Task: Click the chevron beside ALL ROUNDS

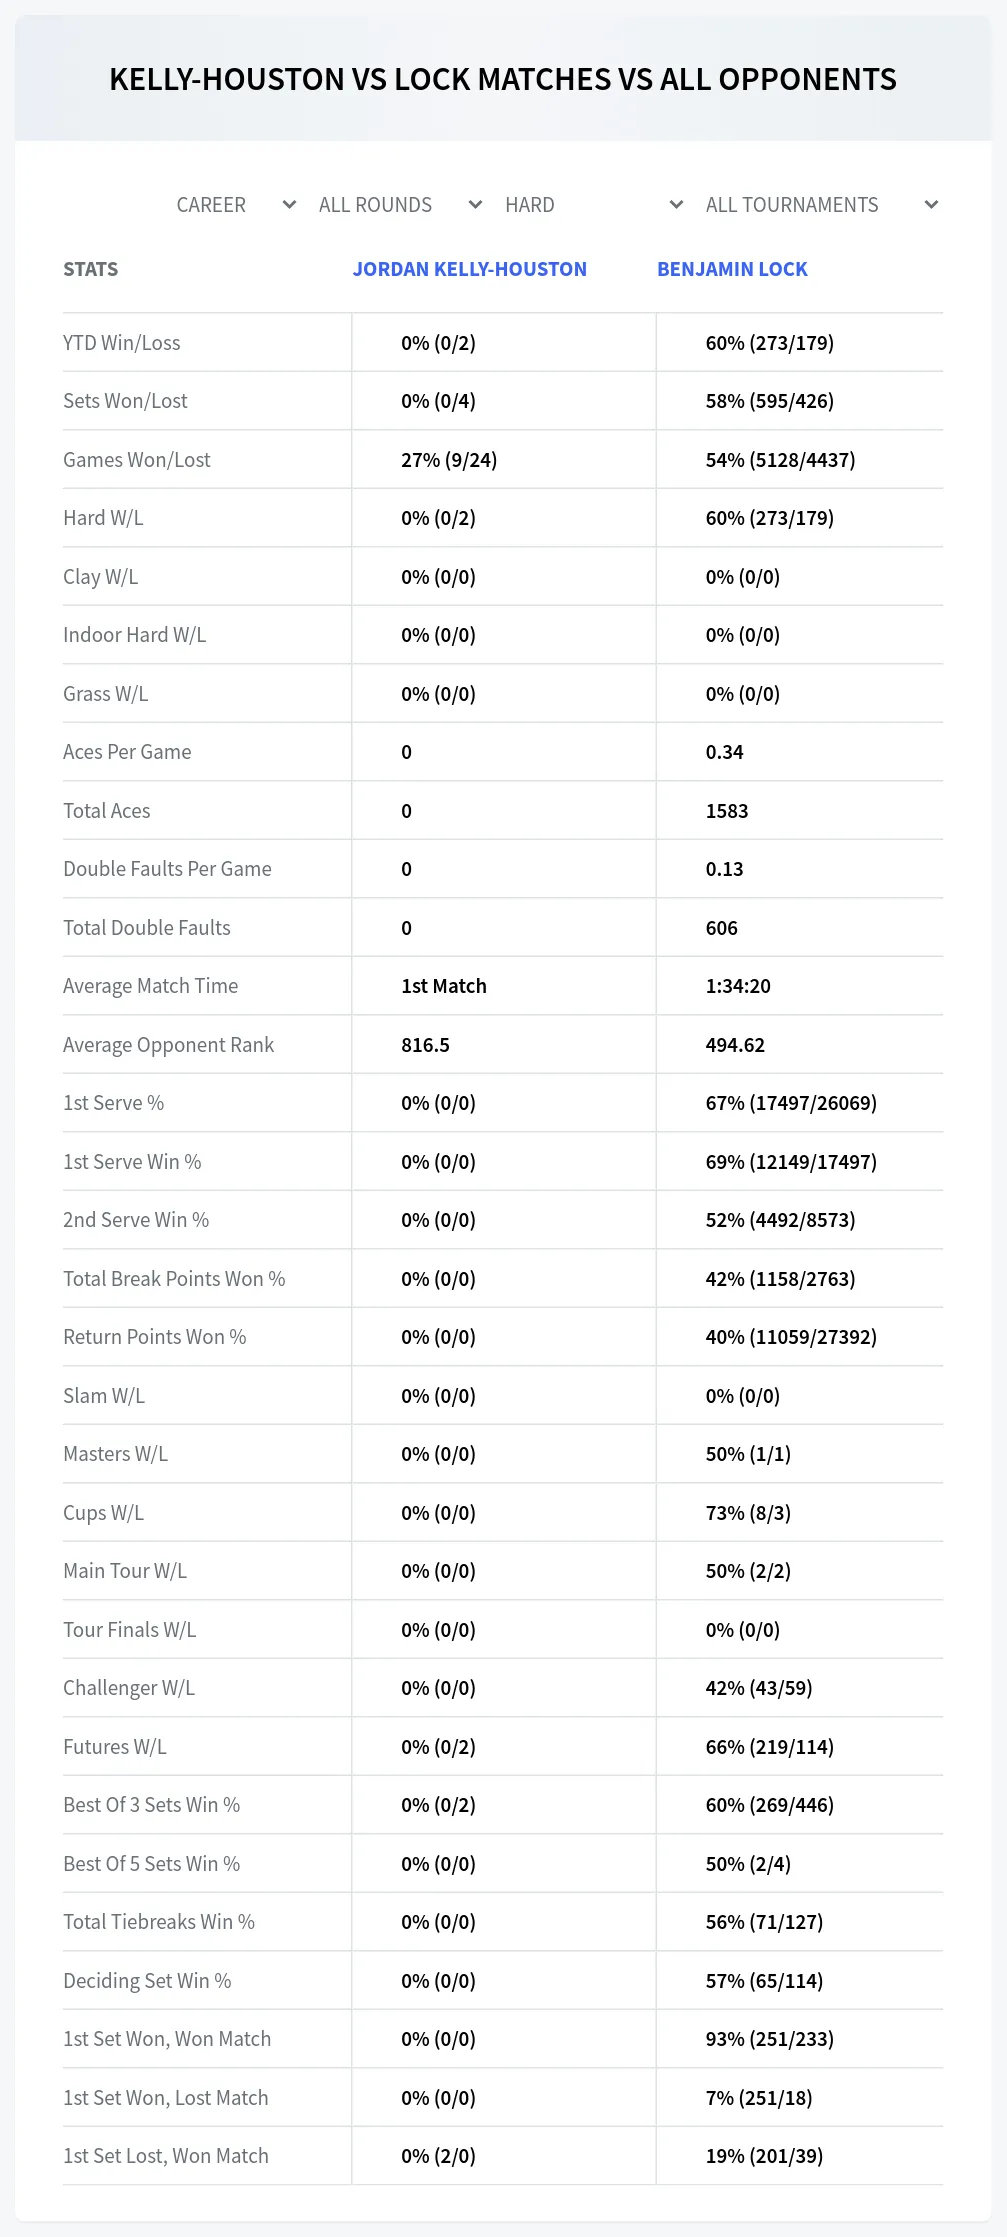Action: (x=475, y=205)
